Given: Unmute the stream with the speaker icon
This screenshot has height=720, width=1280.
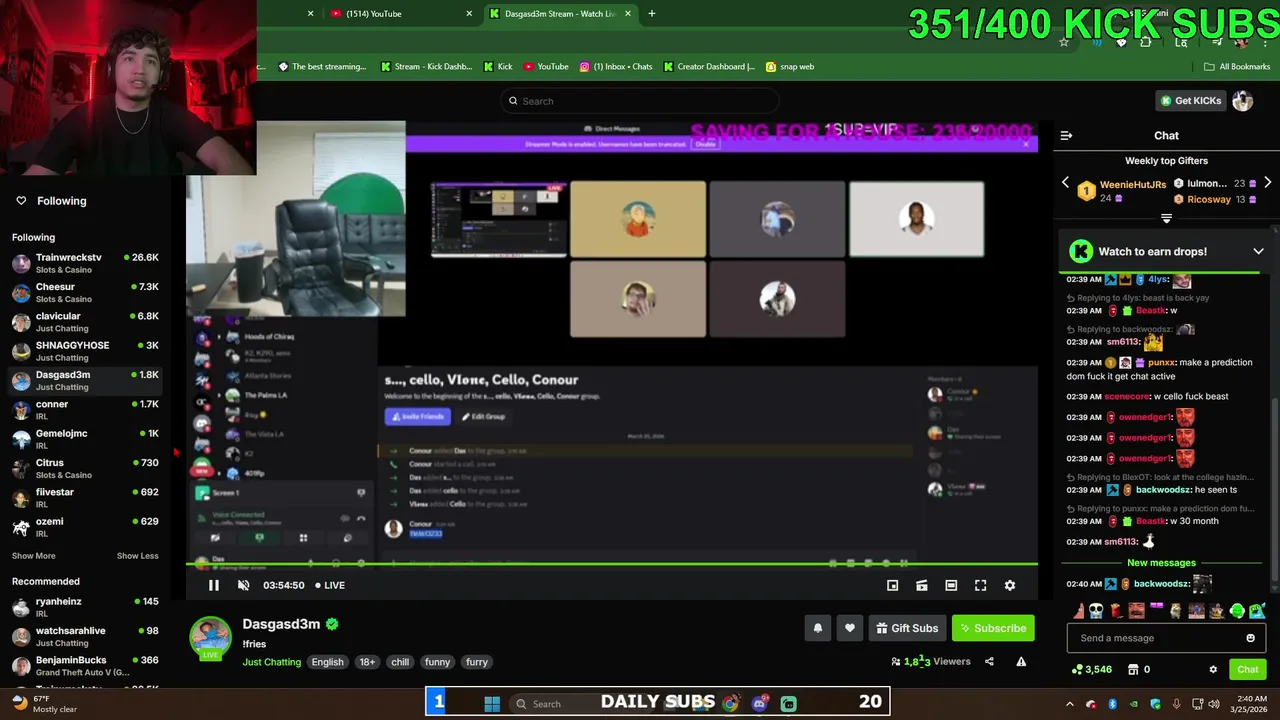Looking at the screenshot, I should coord(243,585).
